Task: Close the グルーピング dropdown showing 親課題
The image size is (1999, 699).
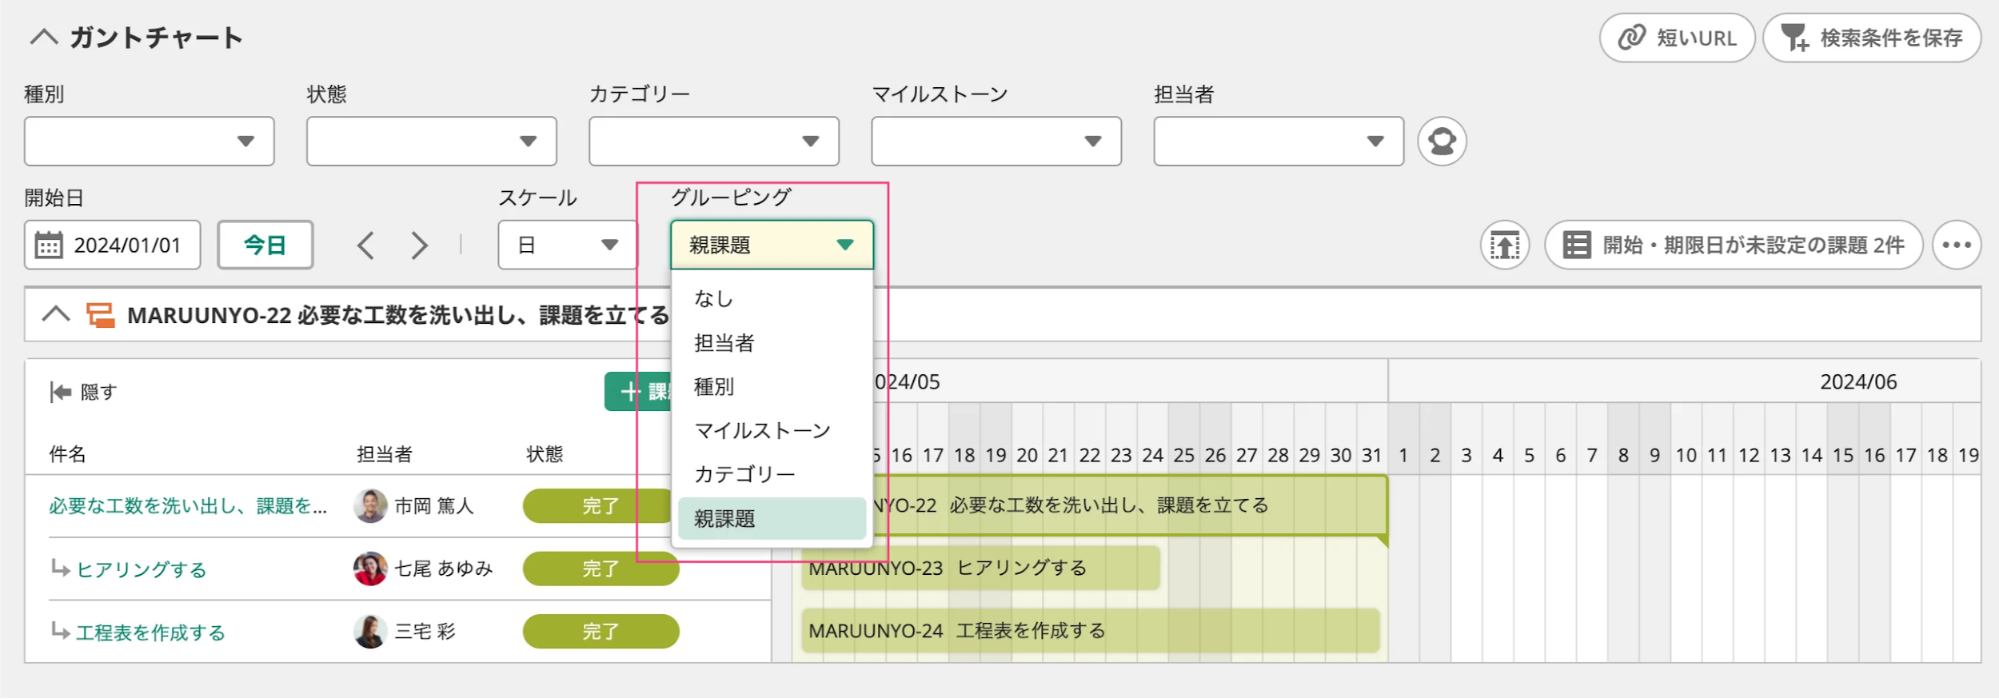Action: (772, 245)
